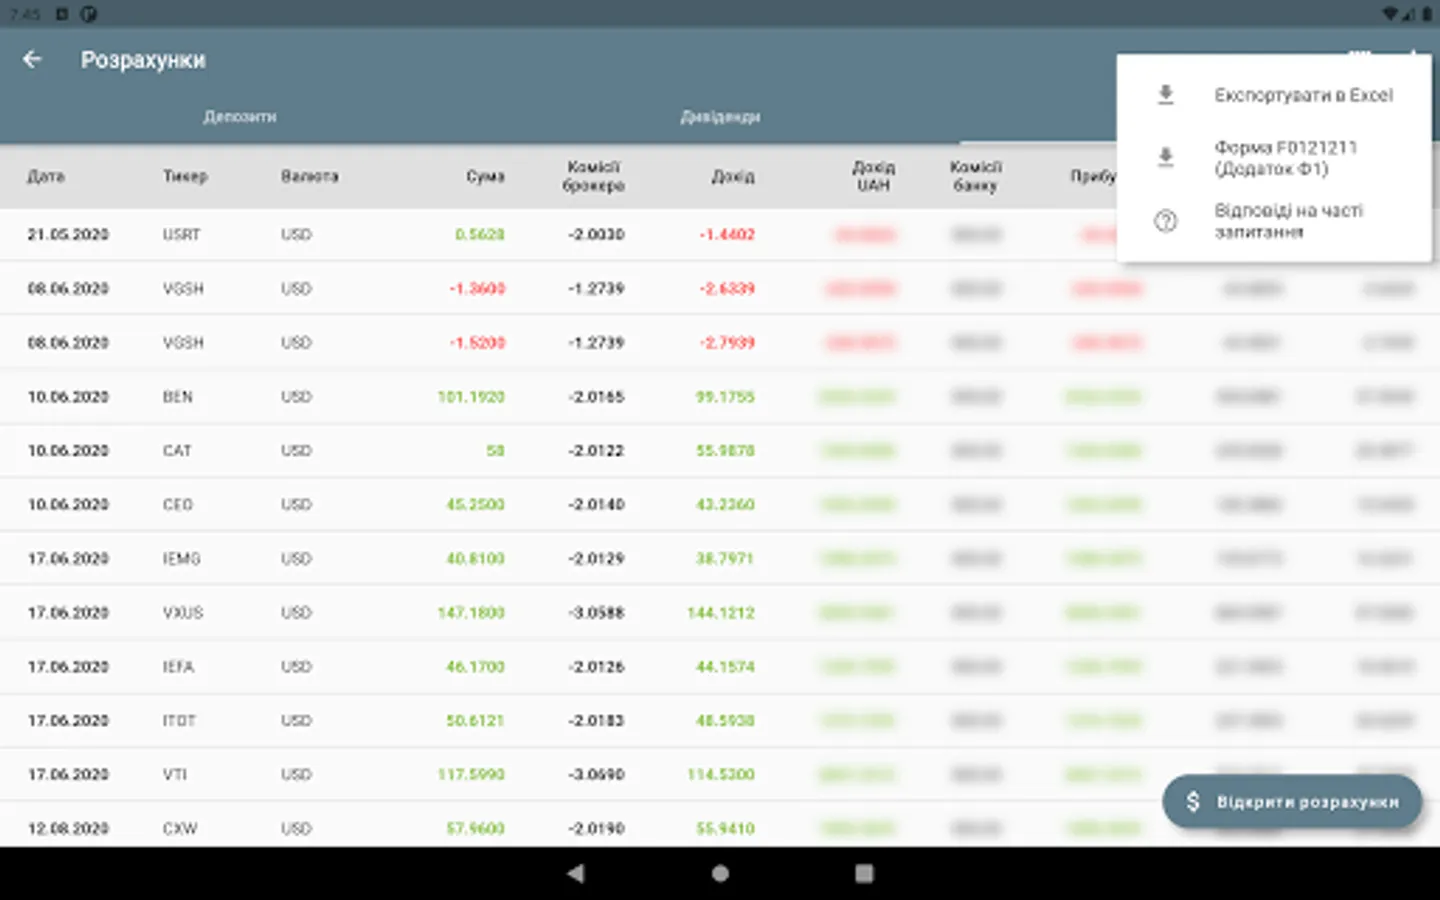Click the Валюта column header
Viewport: 1440px width, 900px height.
(310, 176)
